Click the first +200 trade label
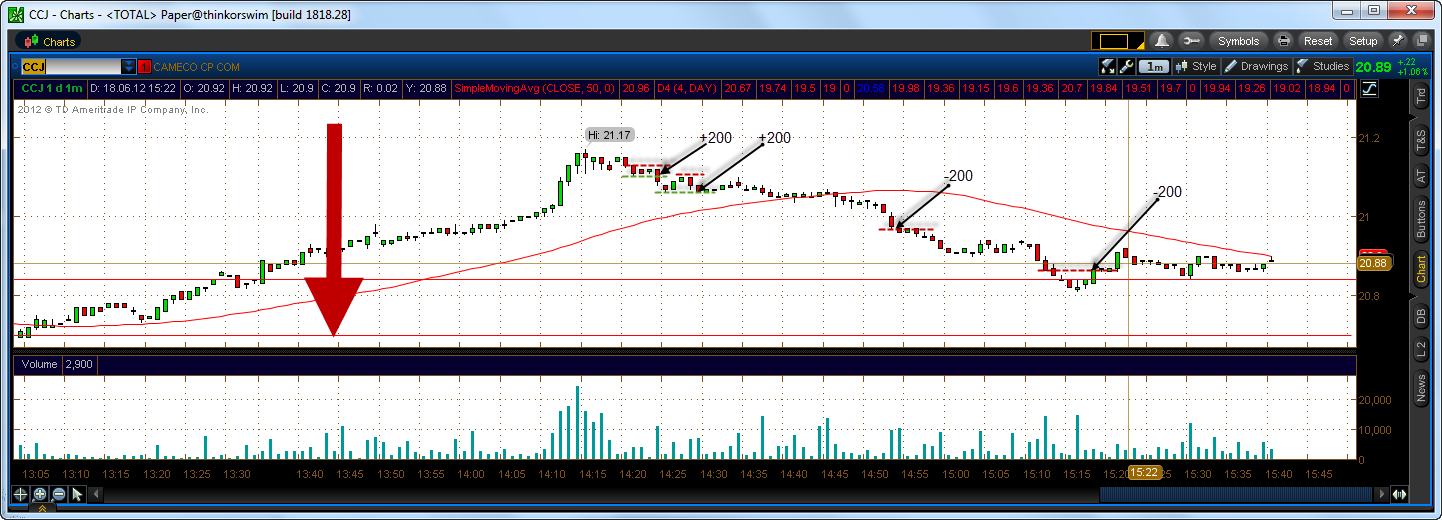Image resolution: width=1442 pixels, height=520 pixels. click(x=716, y=138)
